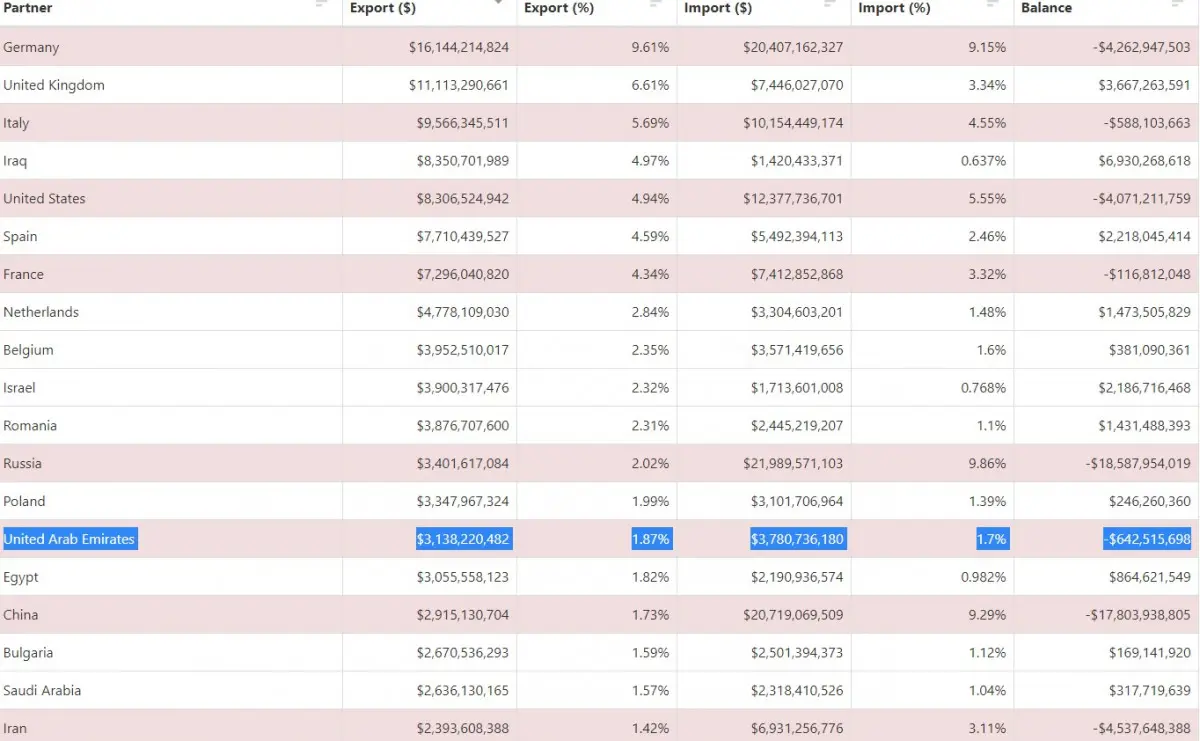Click Italy's import value $10,154,449,174

[794, 123]
